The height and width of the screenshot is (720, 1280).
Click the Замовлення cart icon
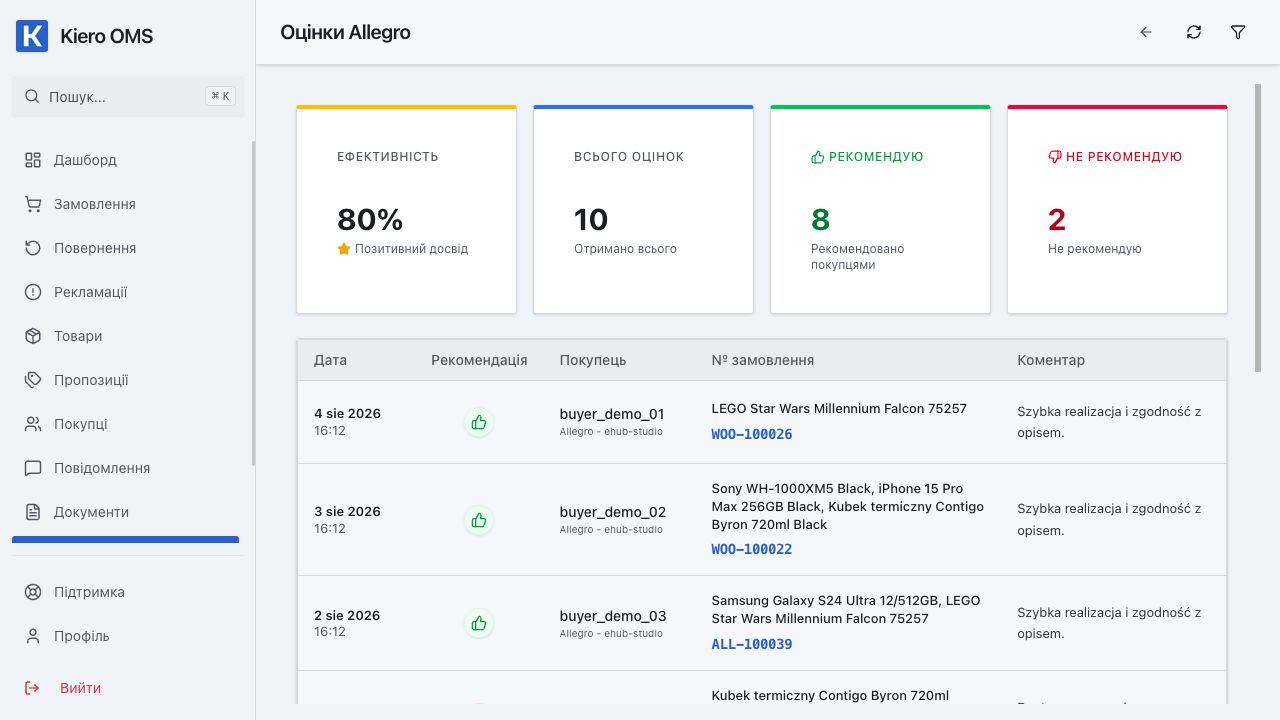(33, 204)
